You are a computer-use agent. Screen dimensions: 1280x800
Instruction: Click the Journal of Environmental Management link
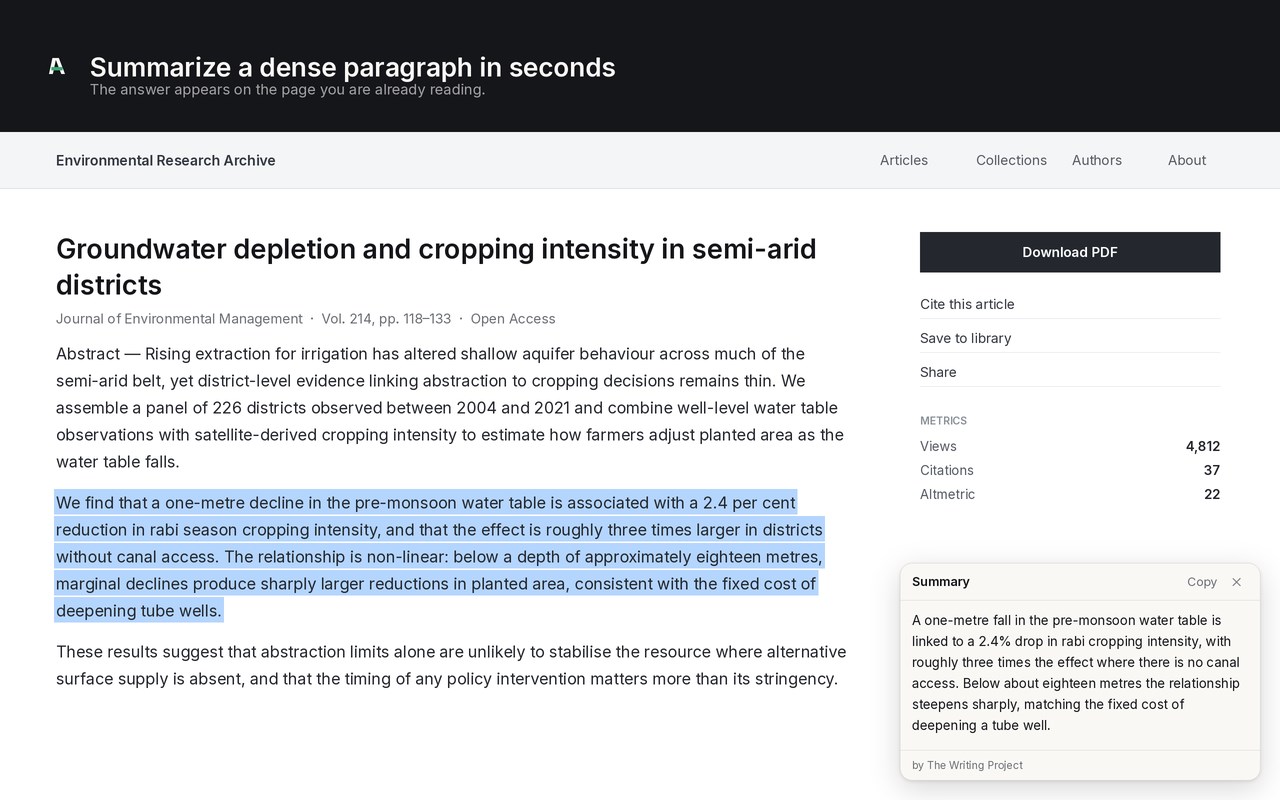click(x=179, y=319)
